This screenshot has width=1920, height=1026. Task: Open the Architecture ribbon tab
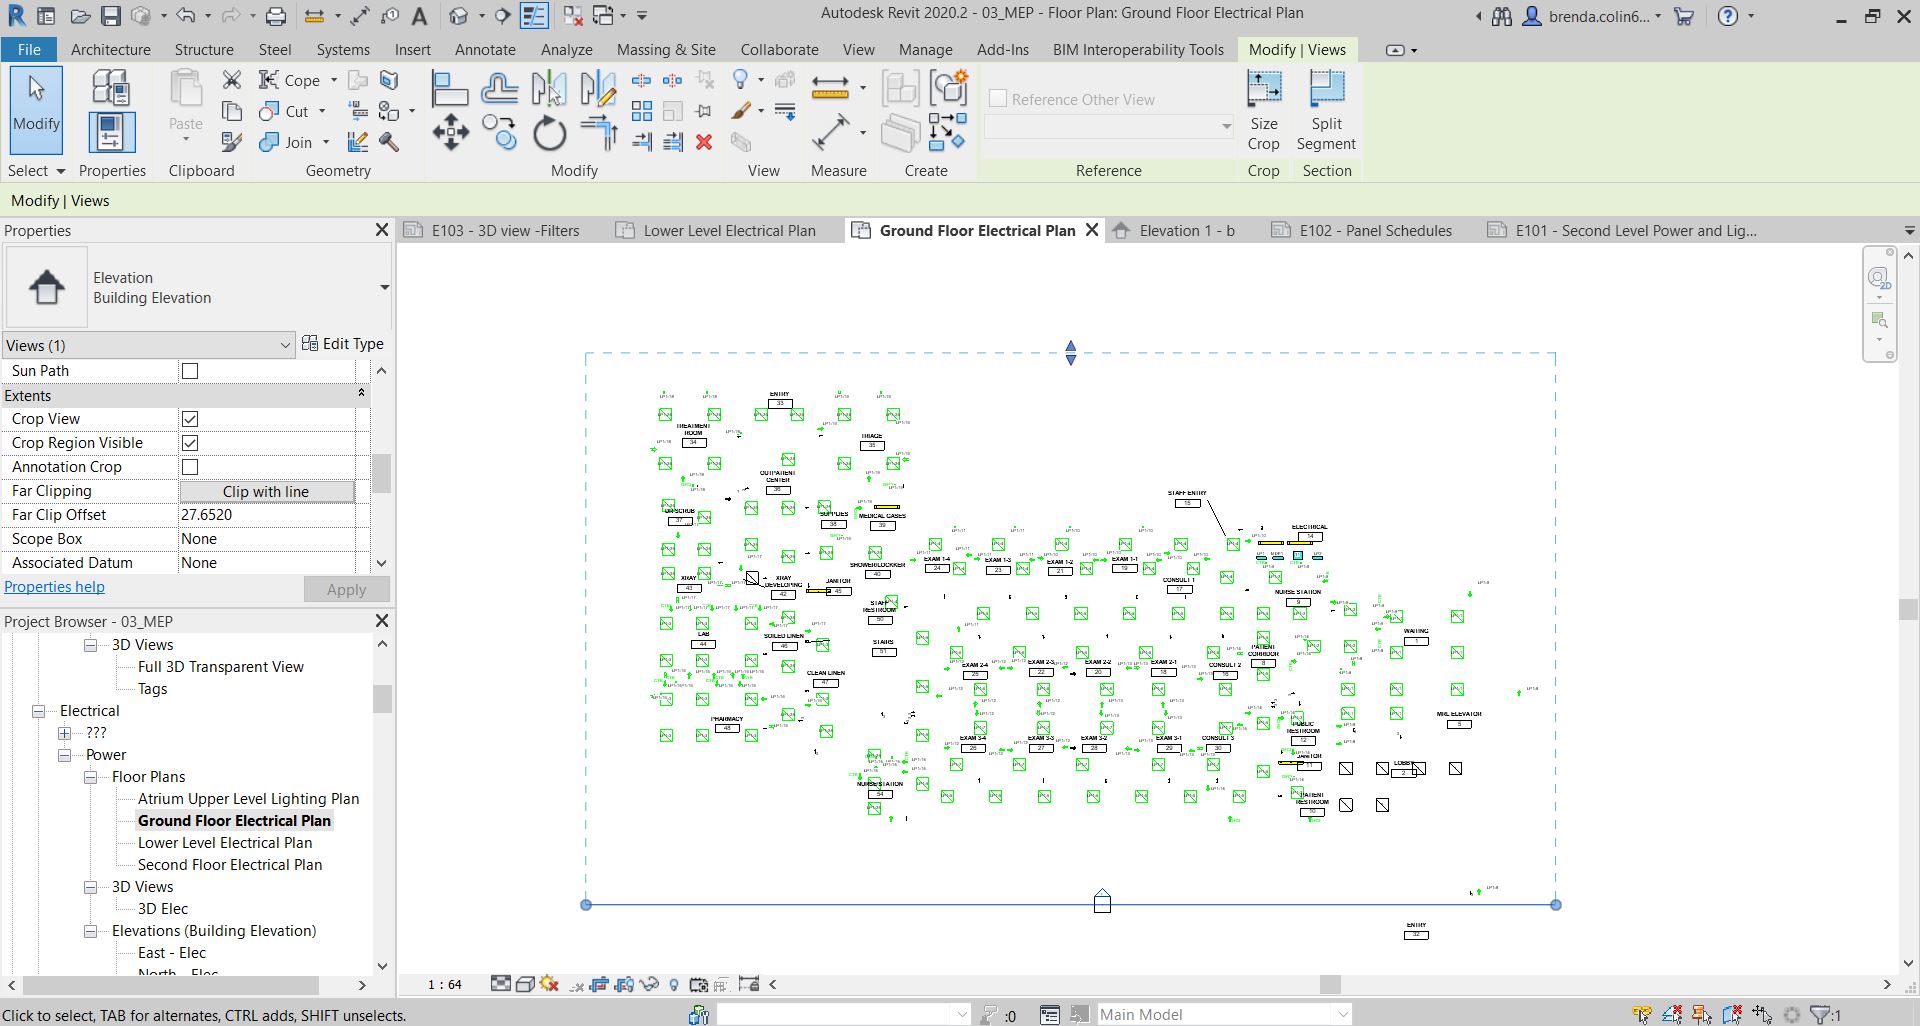110,49
